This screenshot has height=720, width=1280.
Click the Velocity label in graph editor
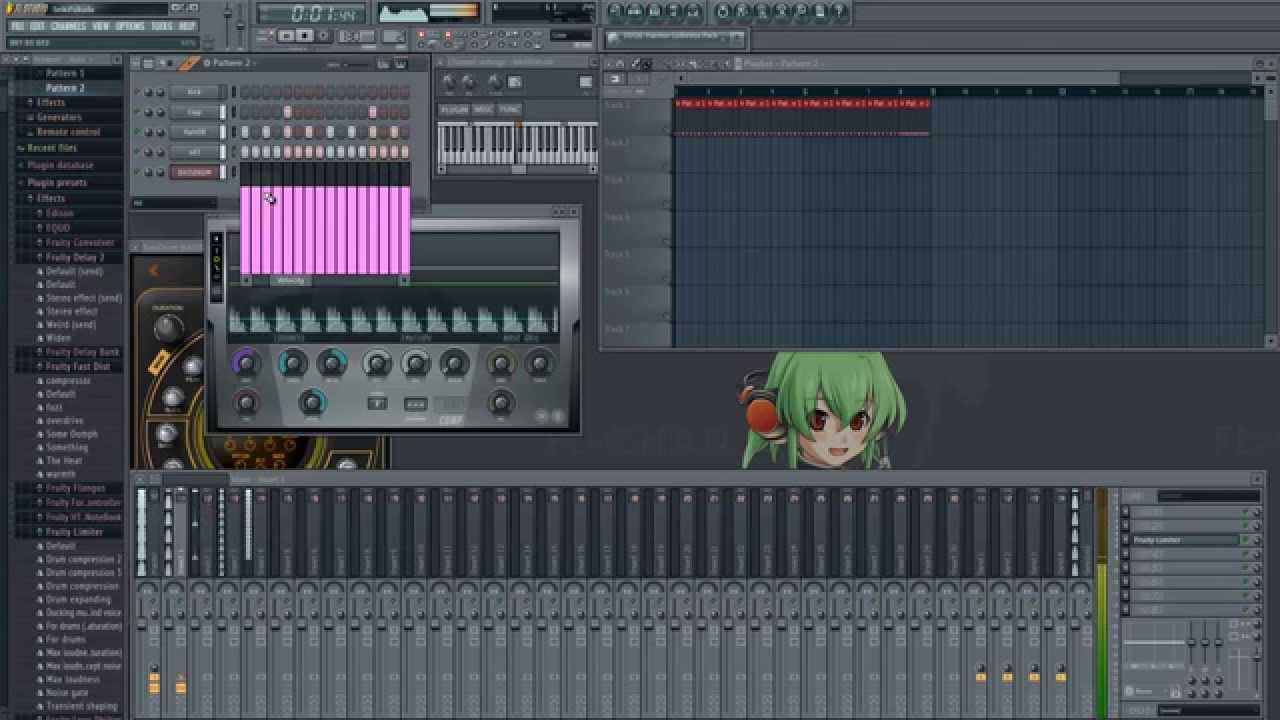click(291, 281)
